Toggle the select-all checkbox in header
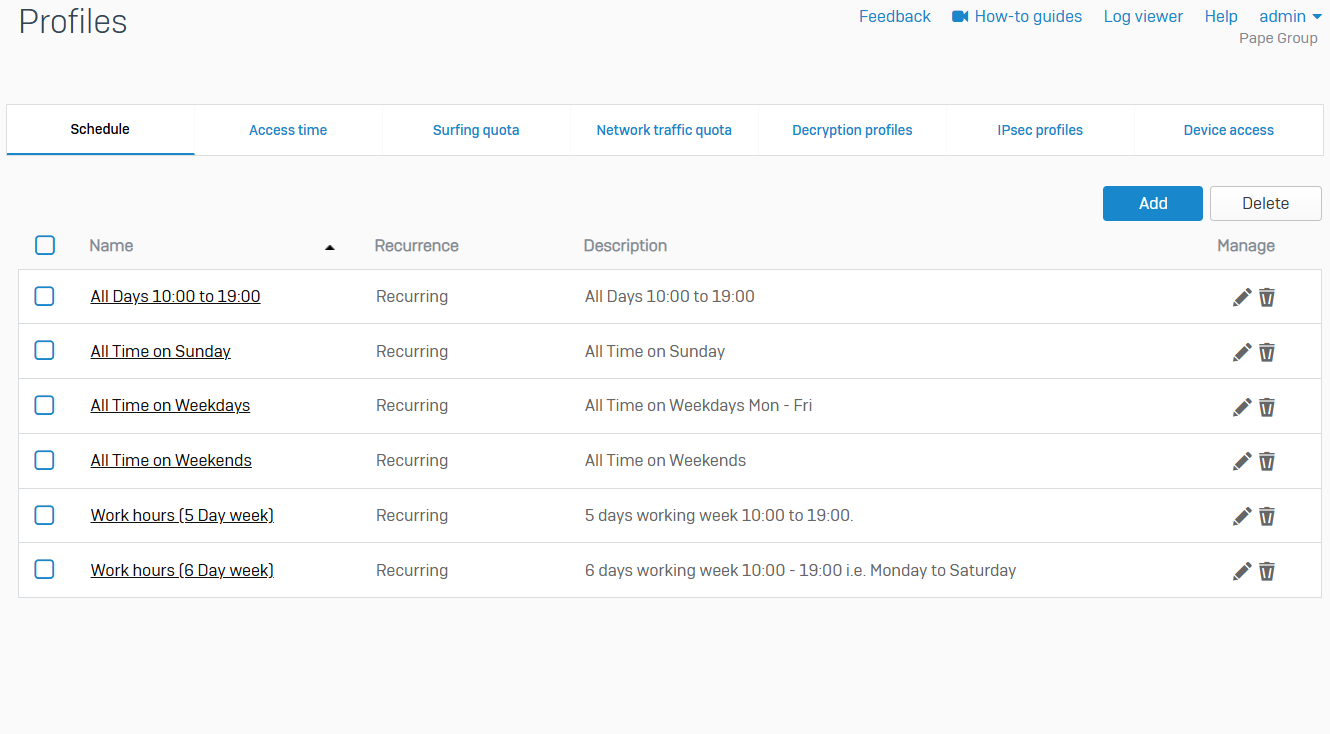The image size is (1330, 734). pos(45,245)
